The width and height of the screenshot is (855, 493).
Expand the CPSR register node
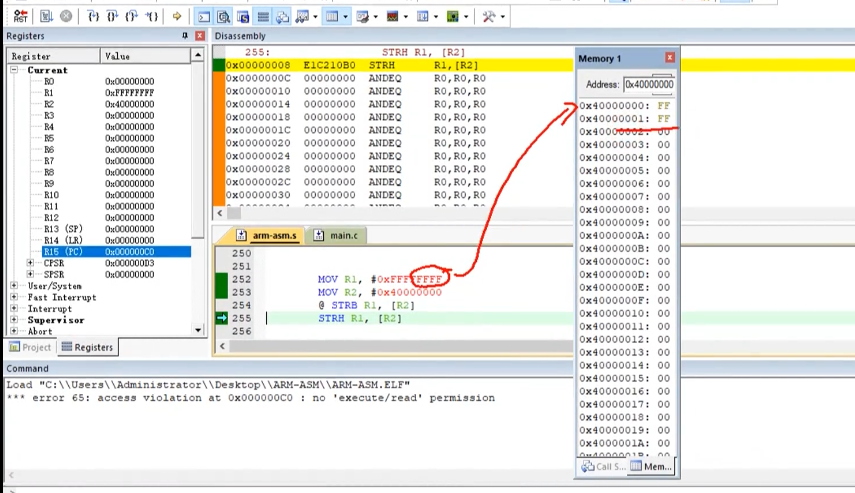click(x=31, y=263)
